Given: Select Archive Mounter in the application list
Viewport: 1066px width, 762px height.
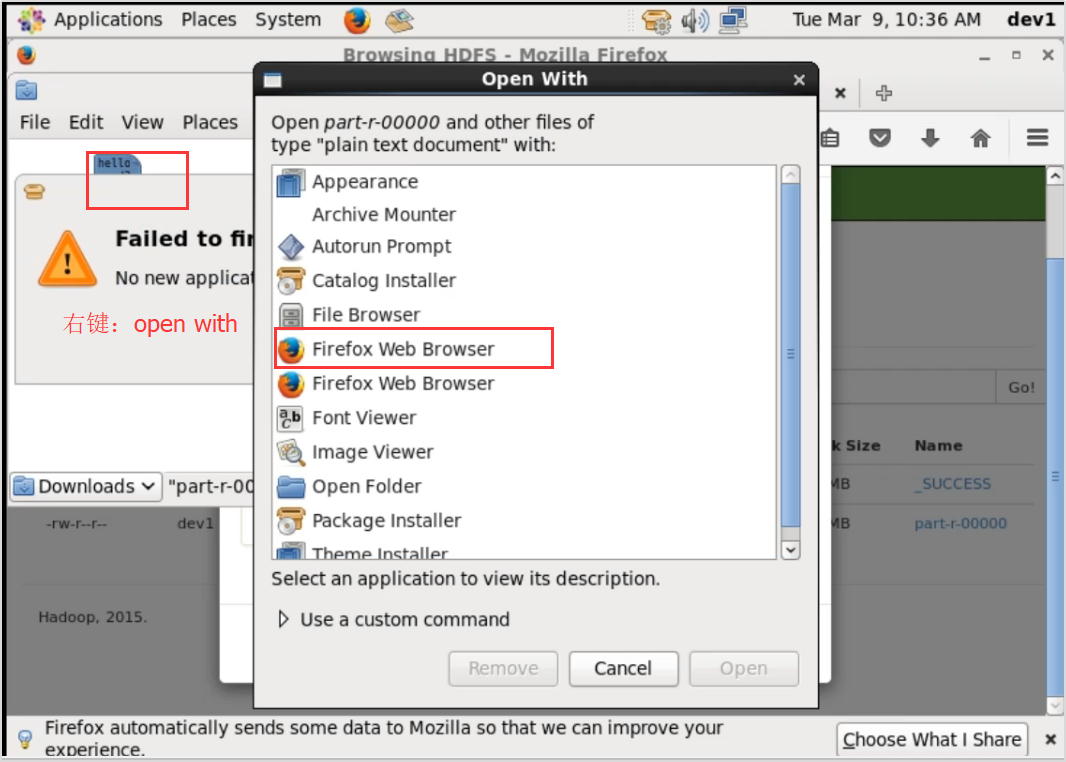Looking at the screenshot, I should [x=524, y=215].
